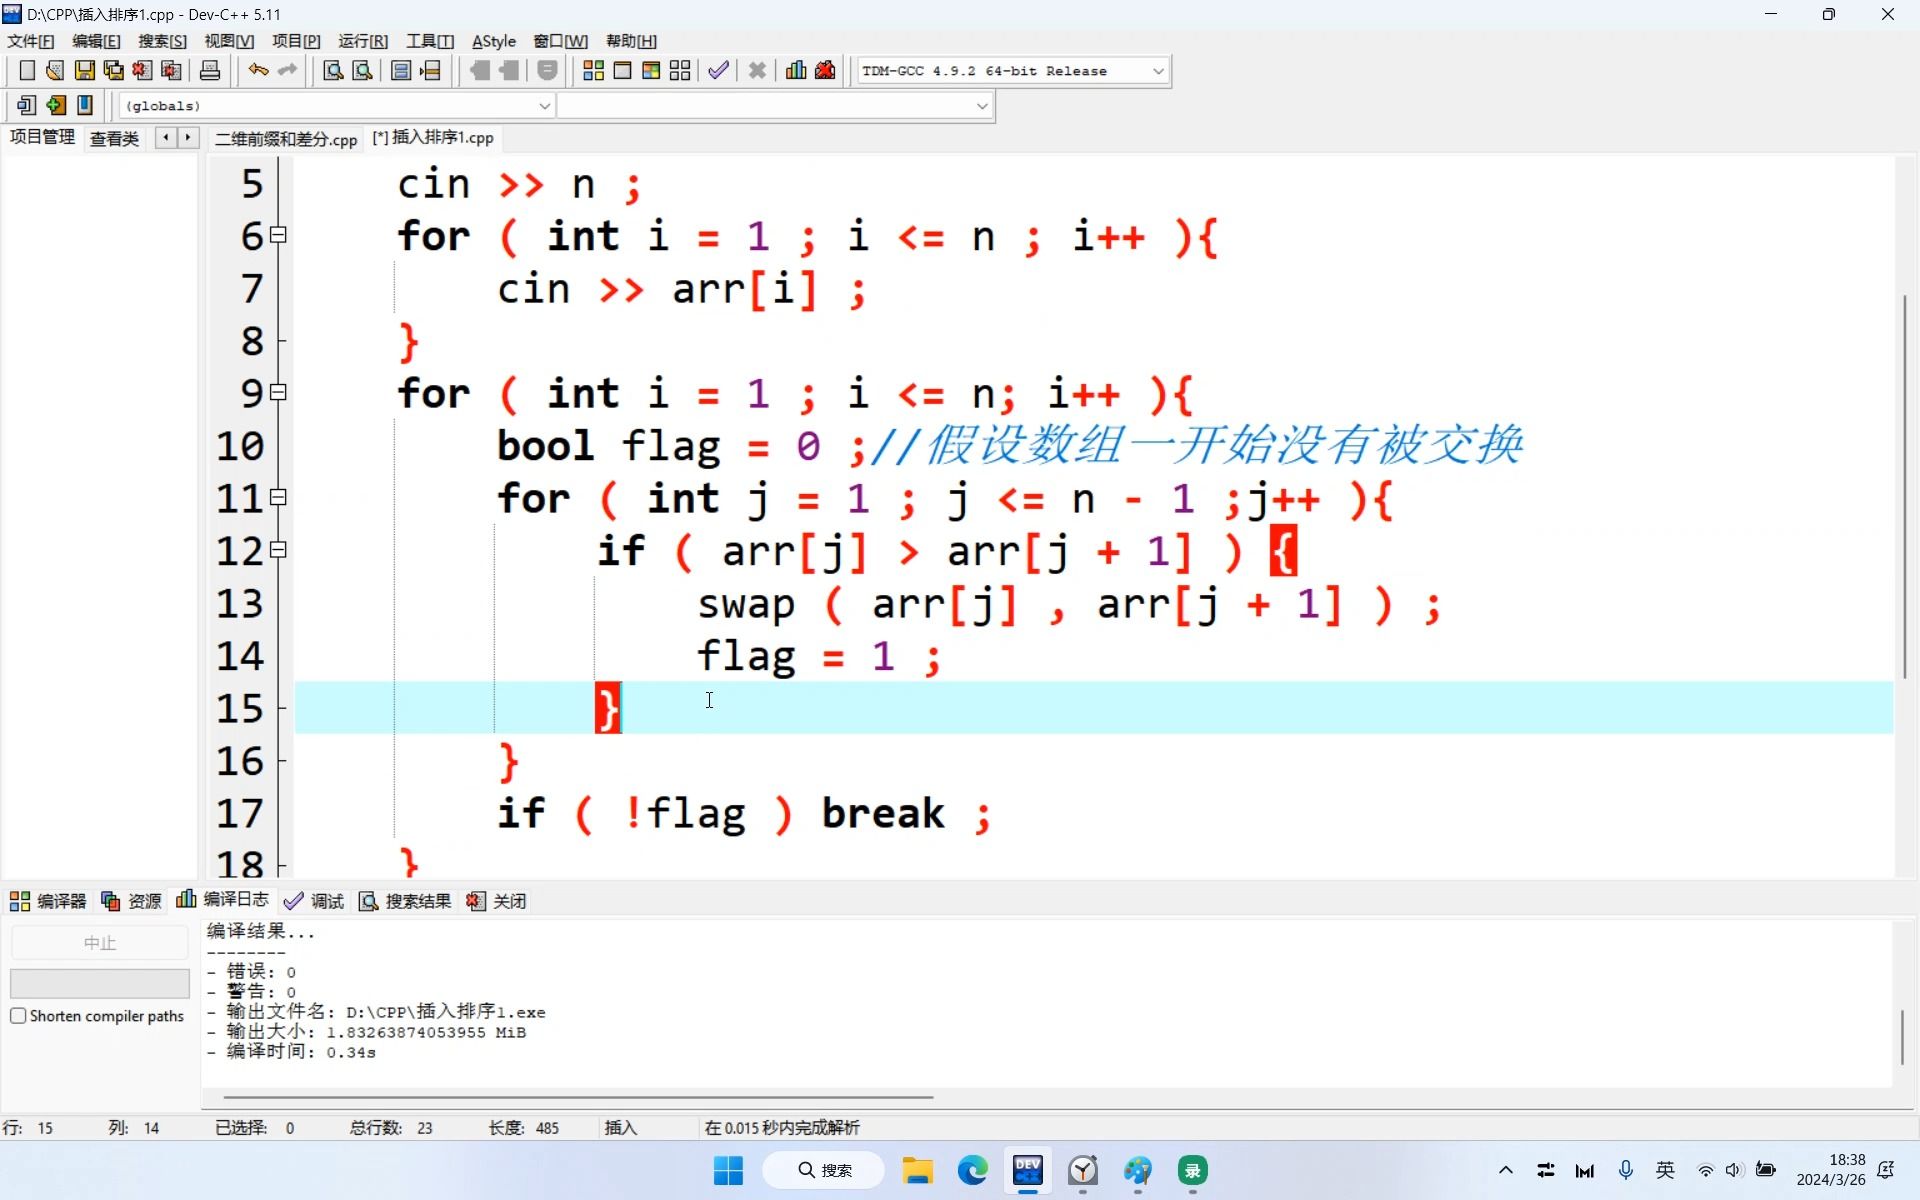The width and height of the screenshot is (1920, 1200).
Task: Click line 17 'if ( !flag ) break' code
Action: (744, 813)
